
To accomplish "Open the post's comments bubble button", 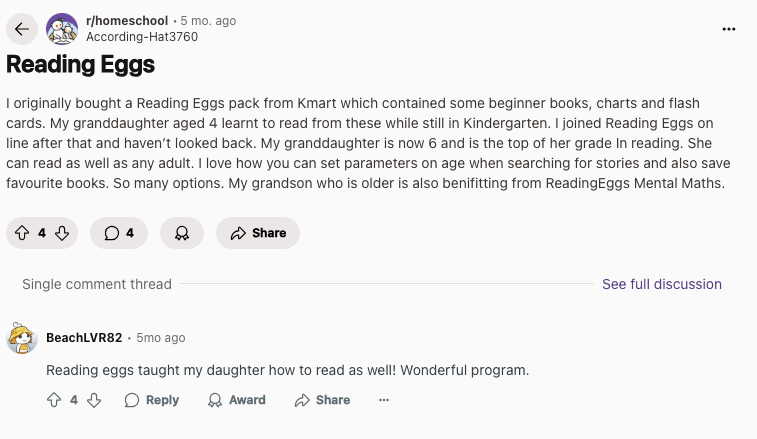I will pyautogui.click(x=119, y=233).
